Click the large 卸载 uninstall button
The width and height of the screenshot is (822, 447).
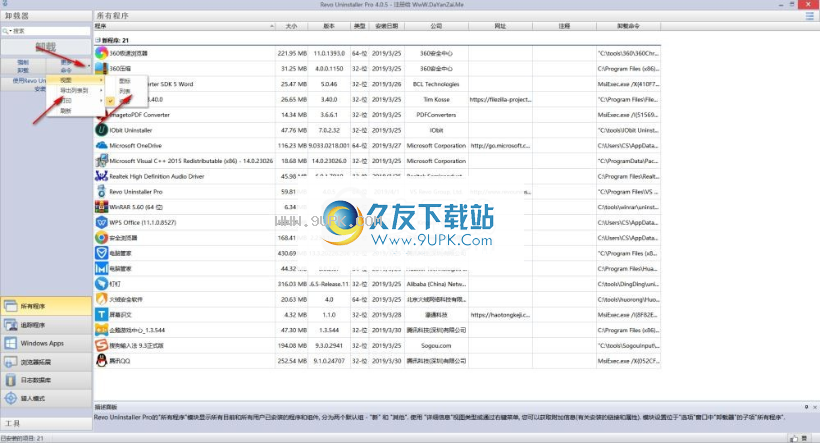[46, 47]
